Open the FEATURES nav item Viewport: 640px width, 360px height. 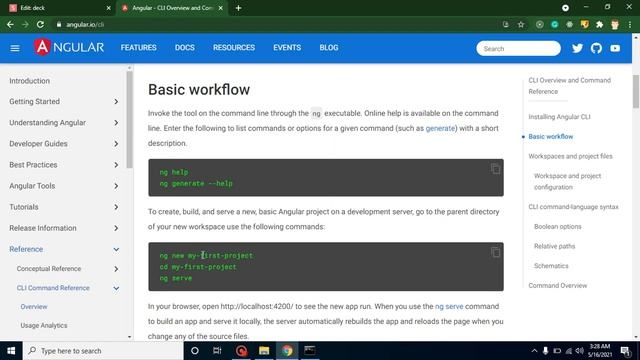[138, 48]
